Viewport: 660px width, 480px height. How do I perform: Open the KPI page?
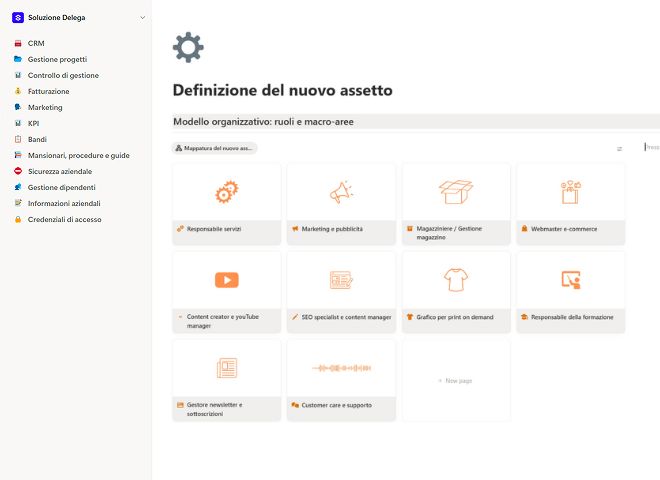pyautogui.click(x=34, y=123)
